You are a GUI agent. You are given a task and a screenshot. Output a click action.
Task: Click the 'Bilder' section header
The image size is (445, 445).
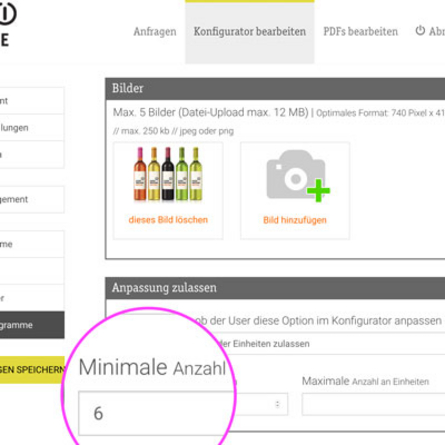click(x=275, y=89)
